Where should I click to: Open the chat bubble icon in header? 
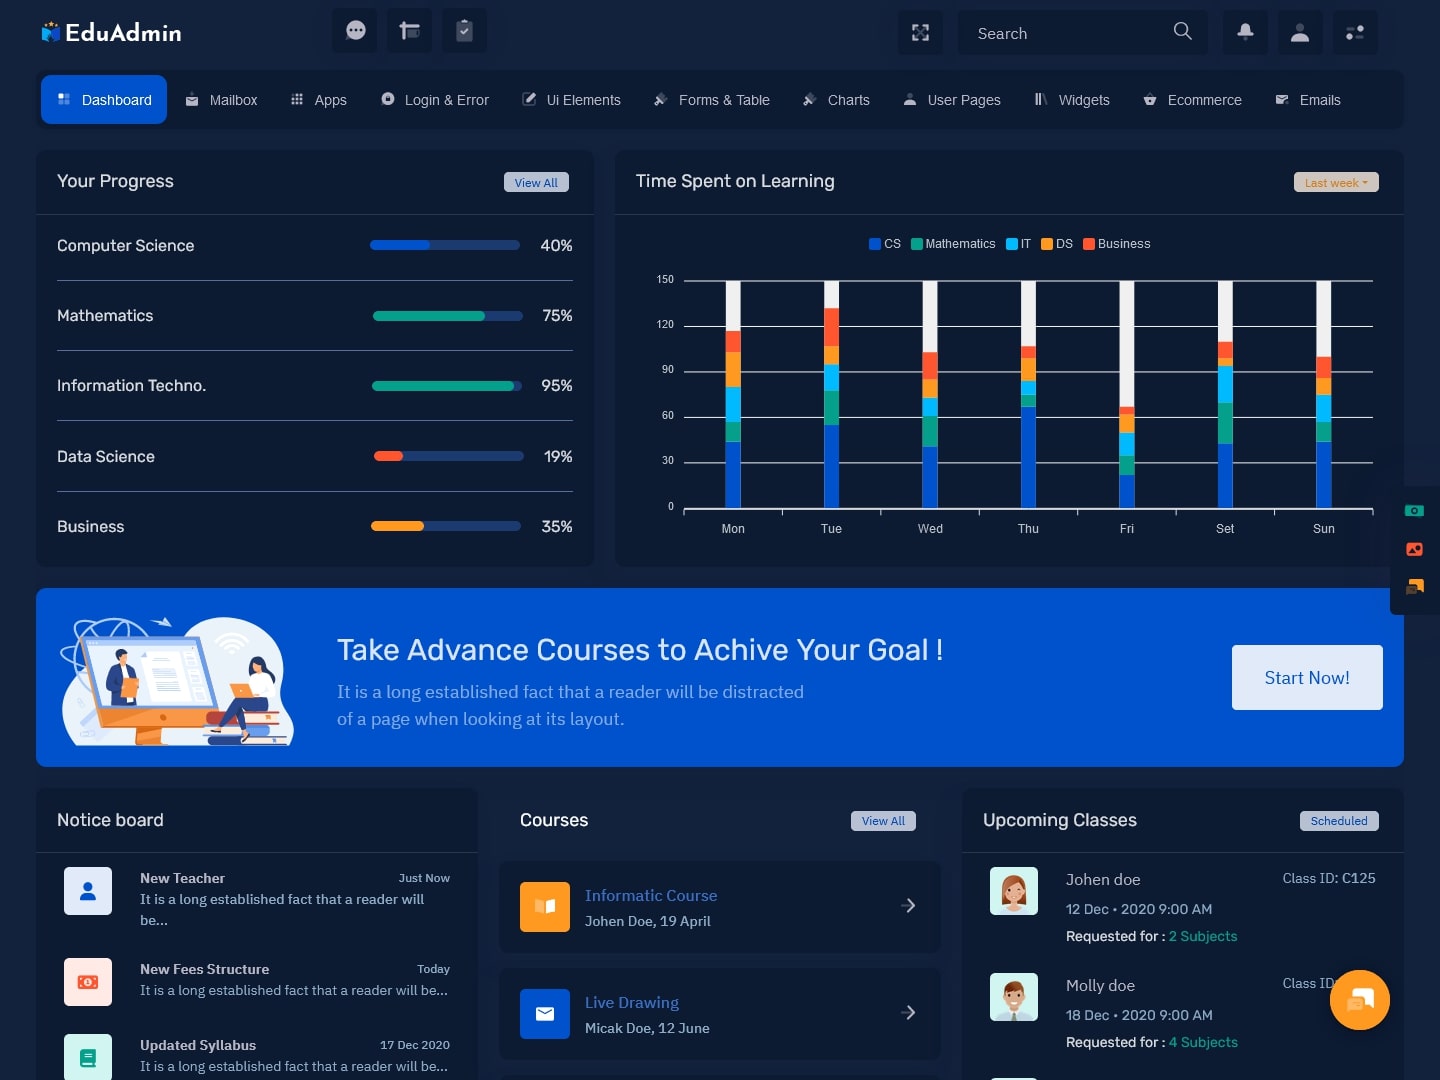355,31
